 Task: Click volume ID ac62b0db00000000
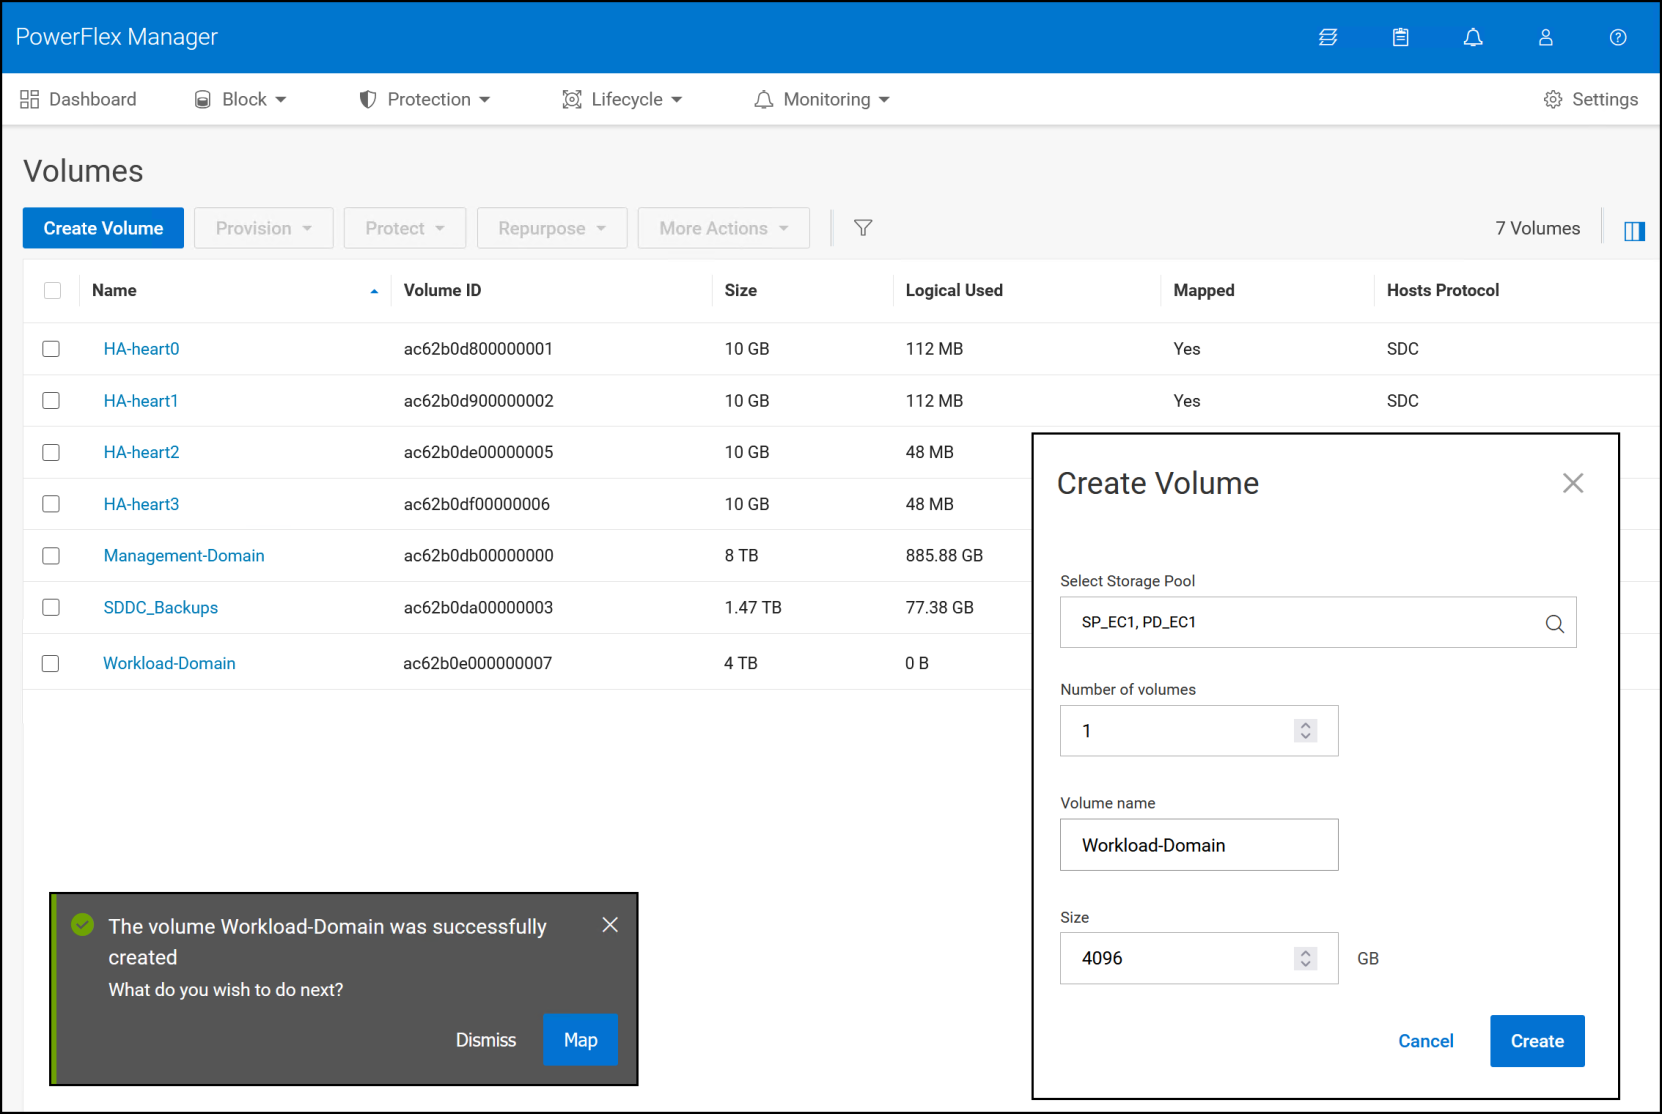(478, 556)
